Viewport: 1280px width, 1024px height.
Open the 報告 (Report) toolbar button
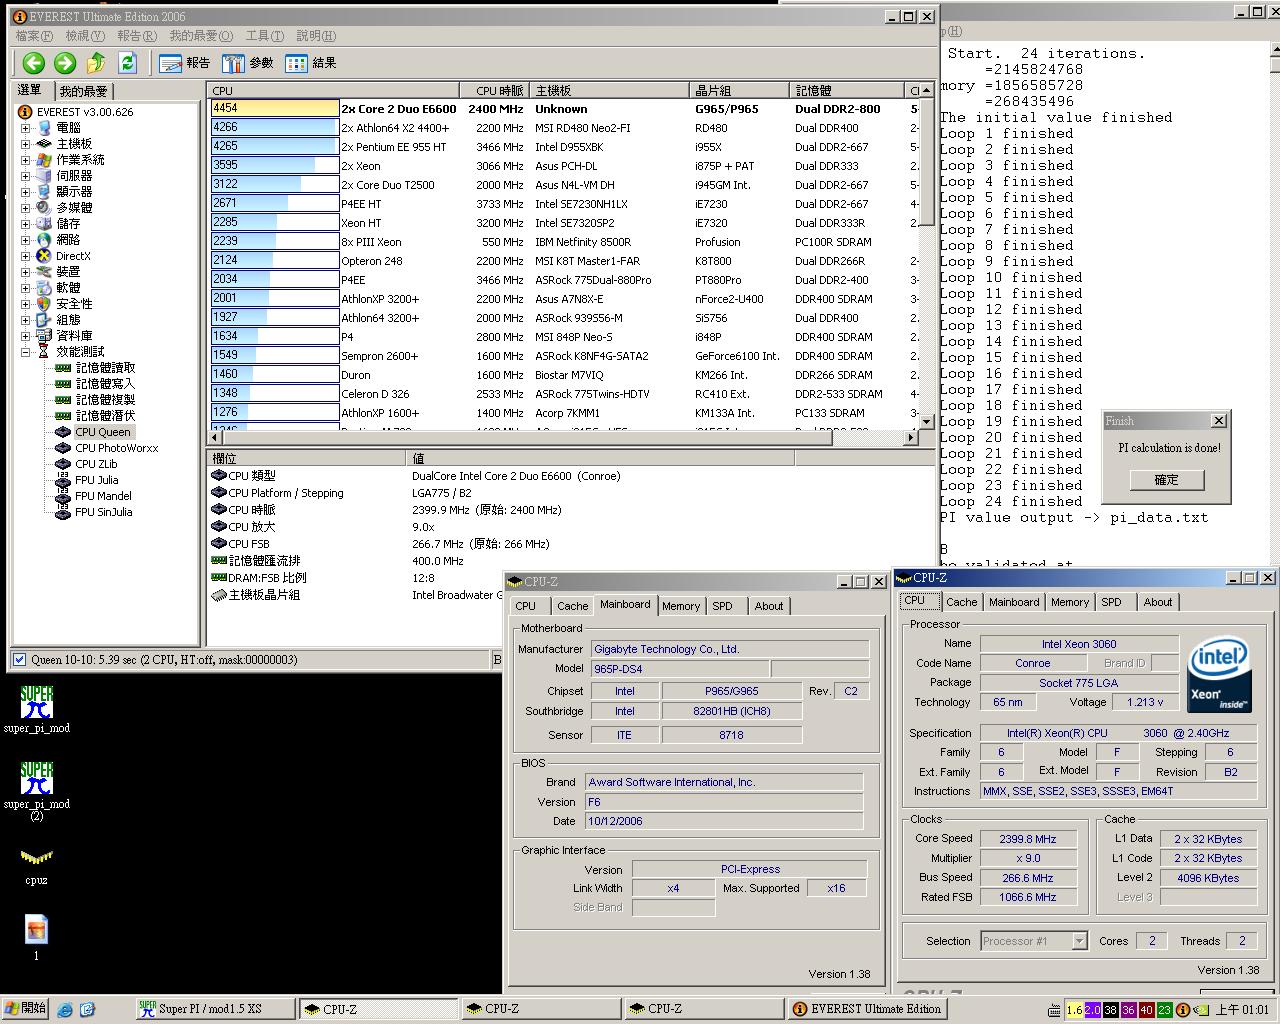click(185, 63)
